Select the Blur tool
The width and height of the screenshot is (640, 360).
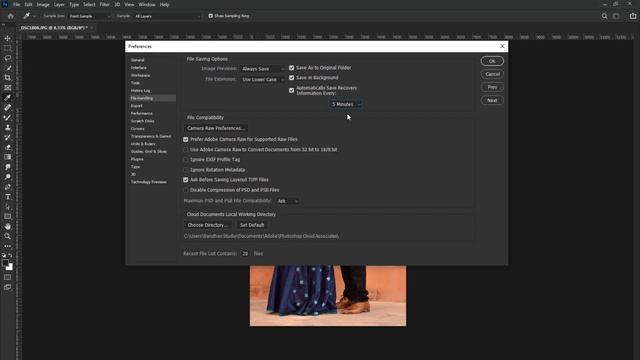pyautogui.click(x=7, y=167)
